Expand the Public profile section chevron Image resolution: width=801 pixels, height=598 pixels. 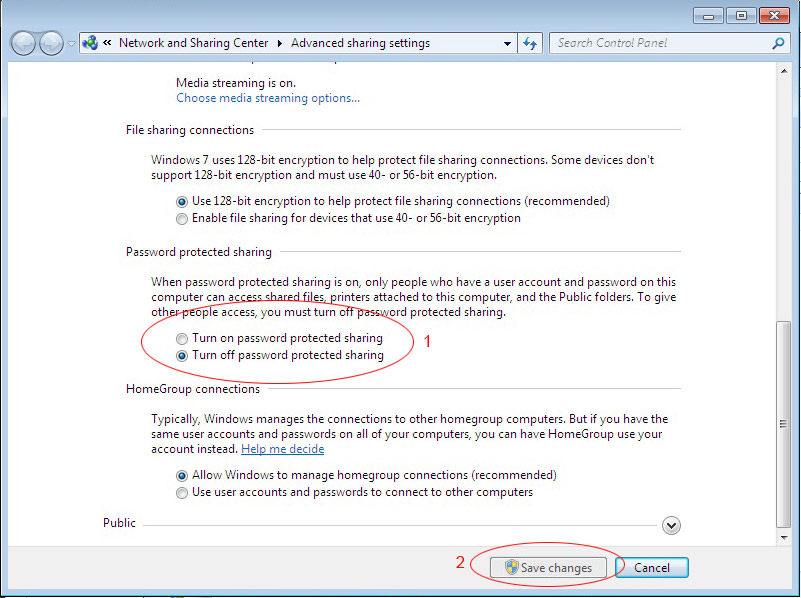click(x=671, y=525)
